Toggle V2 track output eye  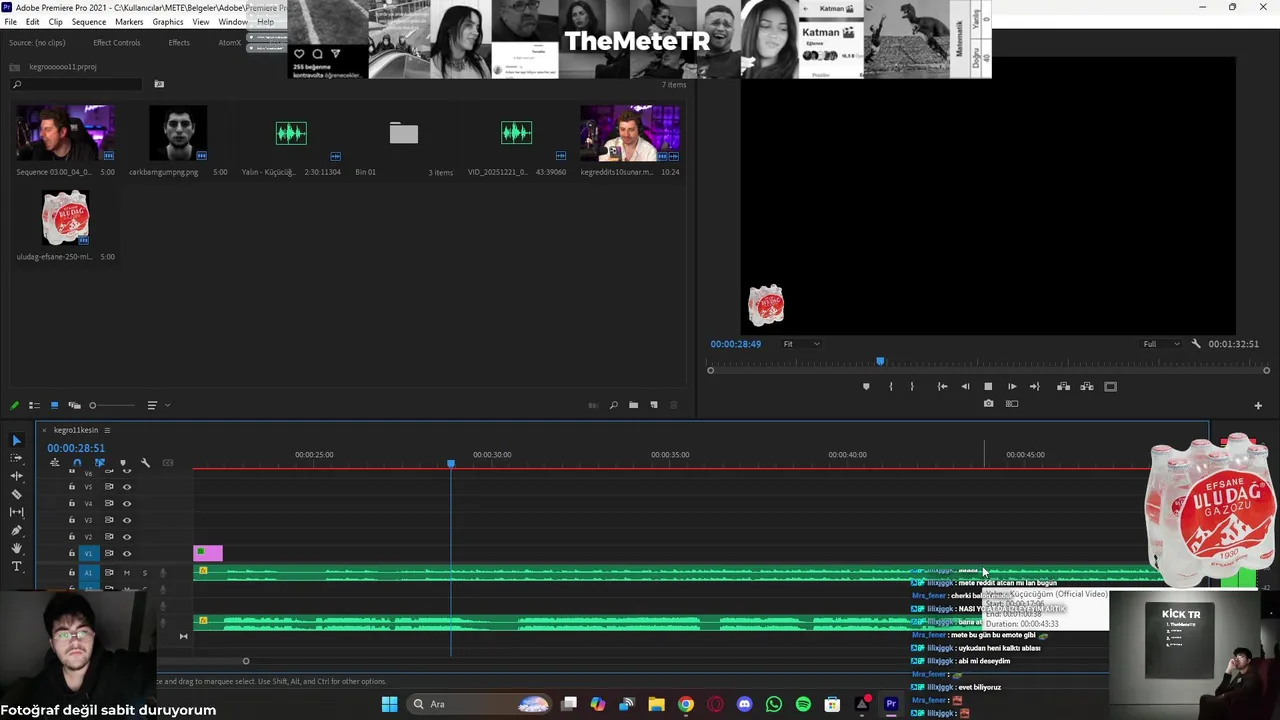(x=127, y=537)
